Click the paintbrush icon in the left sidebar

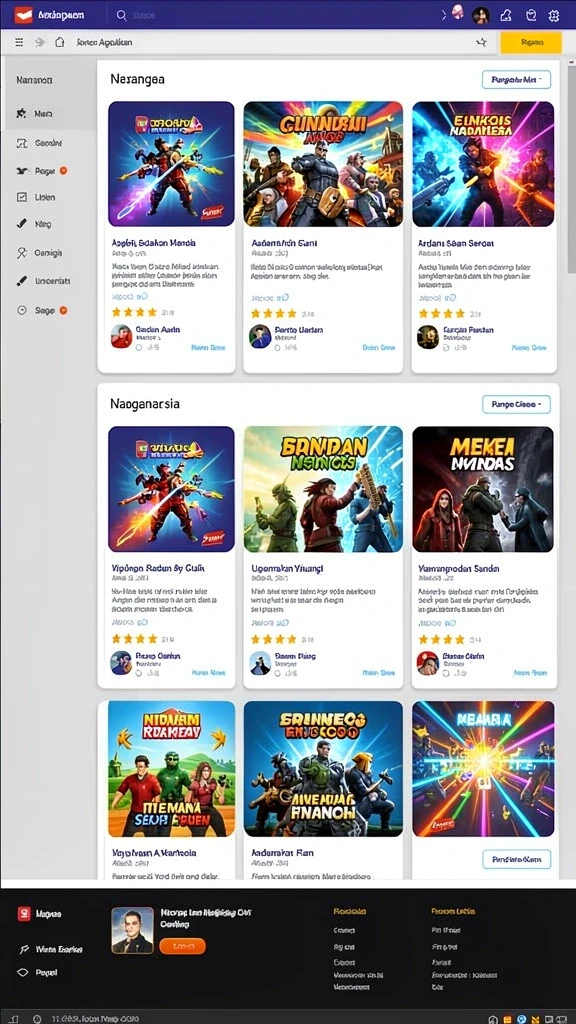pyautogui.click(x=22, y=281)
